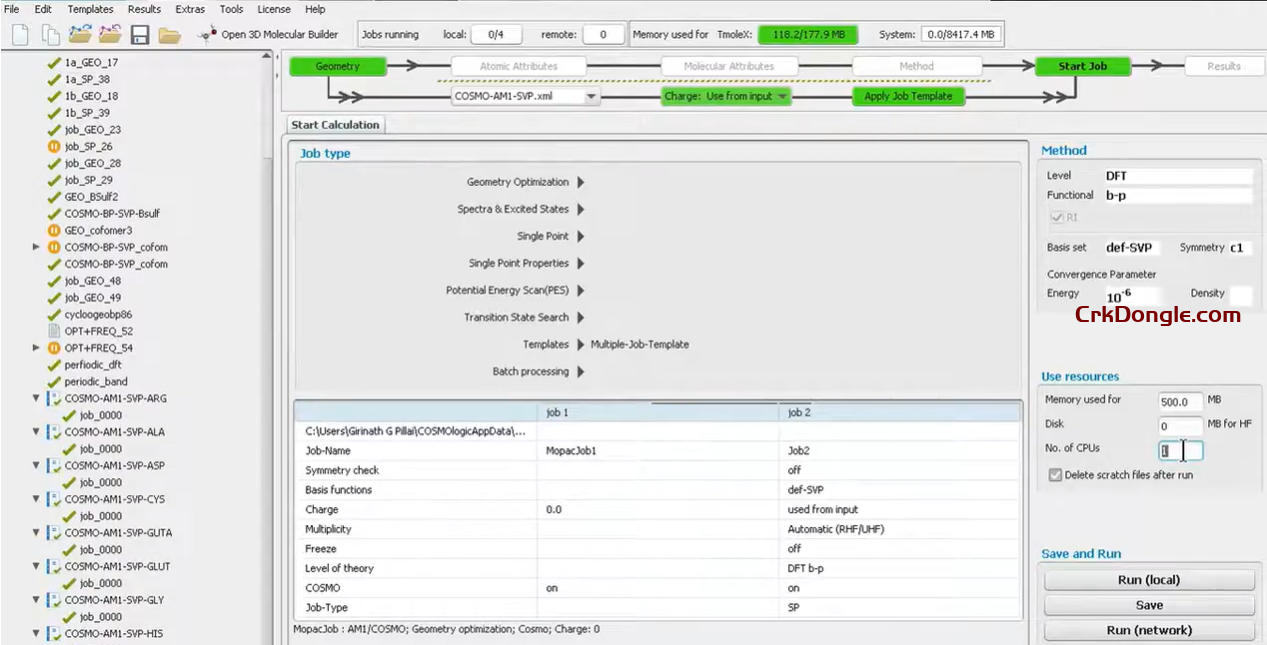
Task: Click the Run (local) button
Action: [x=1148, y=580]
